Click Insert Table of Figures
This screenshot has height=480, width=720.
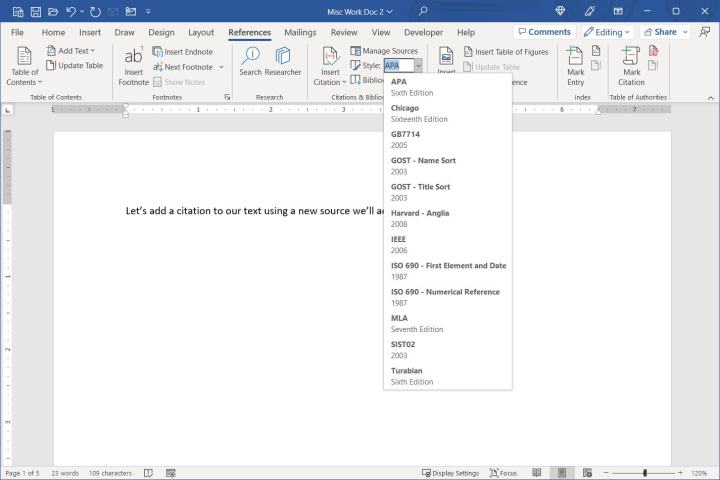tap(505, 52)
